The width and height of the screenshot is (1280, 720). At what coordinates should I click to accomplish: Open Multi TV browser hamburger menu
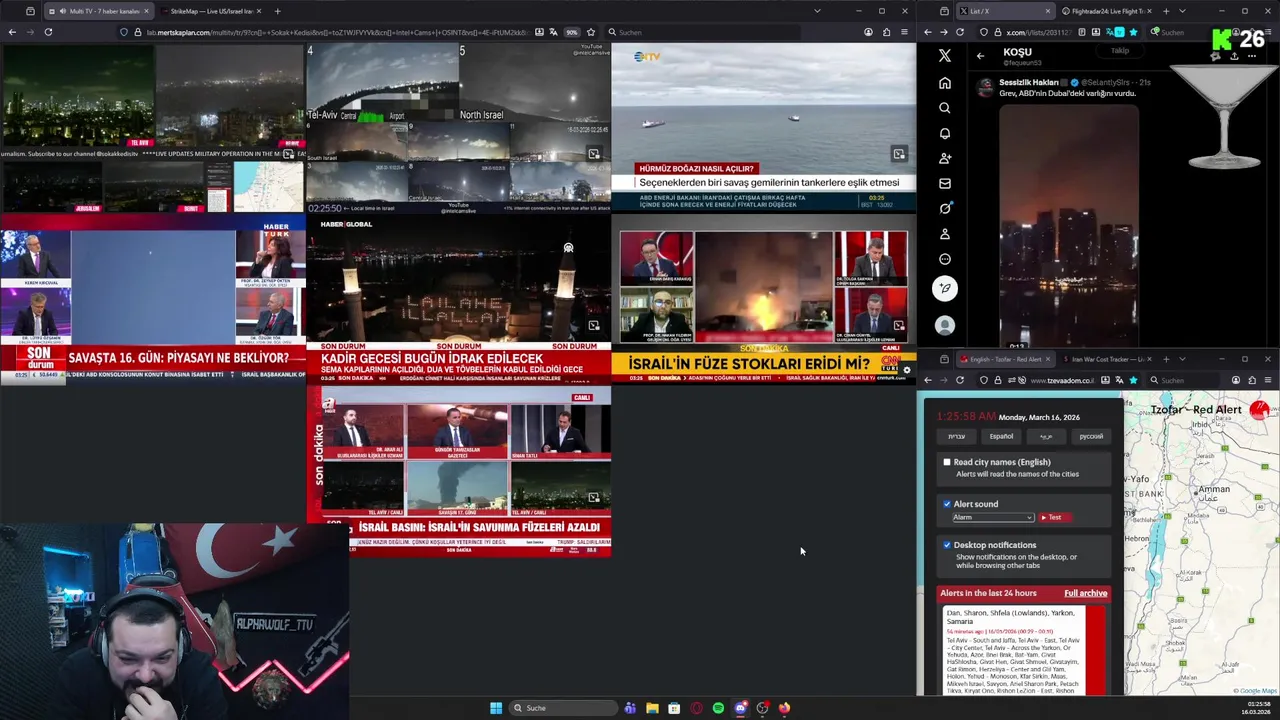pos(905,32)
